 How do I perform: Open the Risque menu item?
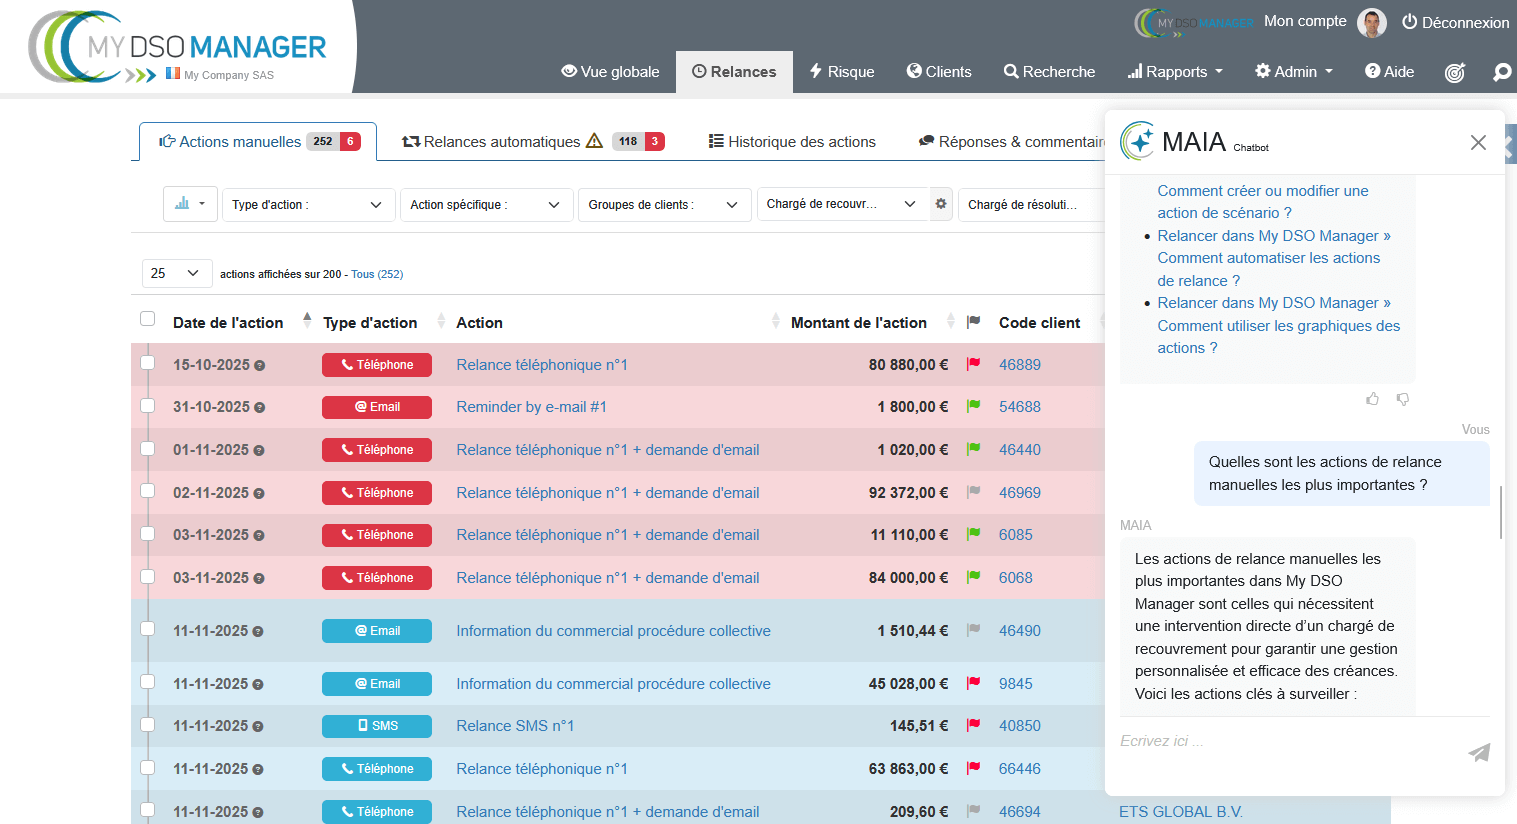(x=842, y=72)
